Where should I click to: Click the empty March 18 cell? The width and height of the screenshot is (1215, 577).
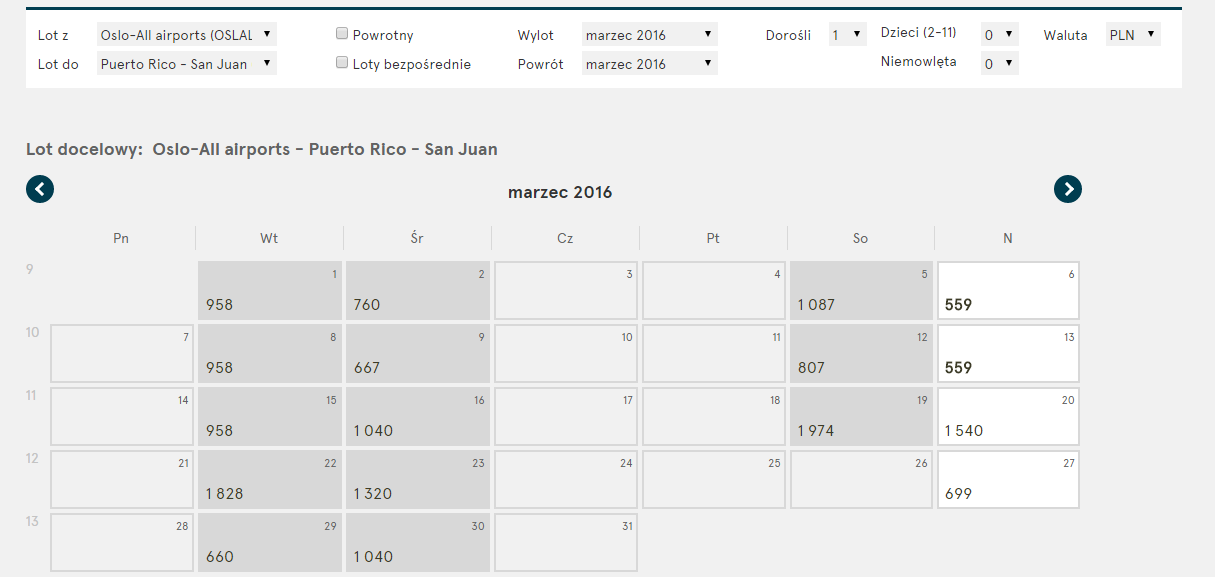(x=714, y=417)
